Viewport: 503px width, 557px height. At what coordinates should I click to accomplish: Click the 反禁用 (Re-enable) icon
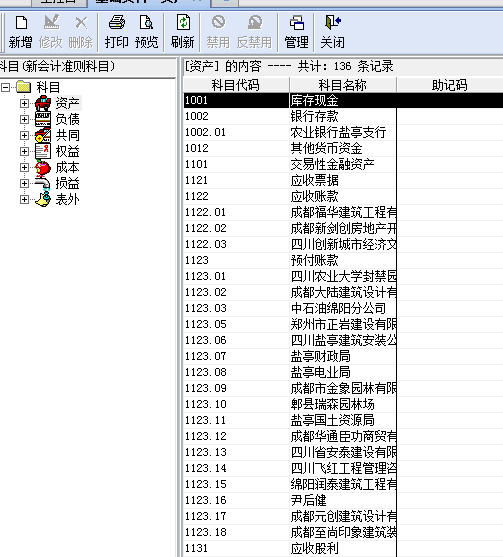click(x=255, y=22)
